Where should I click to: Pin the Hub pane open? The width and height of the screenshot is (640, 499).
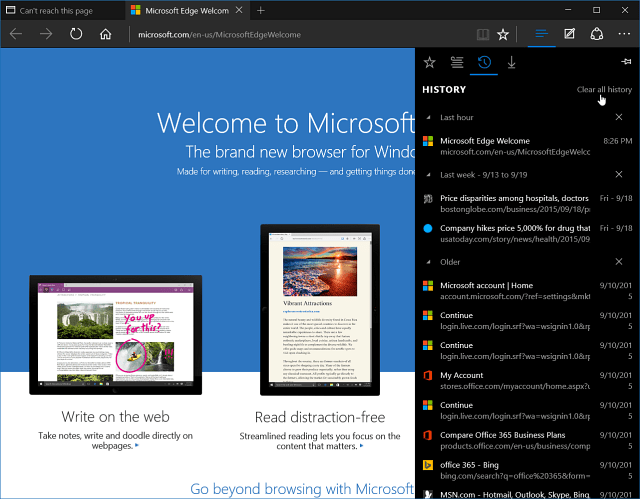pos(626,62)
